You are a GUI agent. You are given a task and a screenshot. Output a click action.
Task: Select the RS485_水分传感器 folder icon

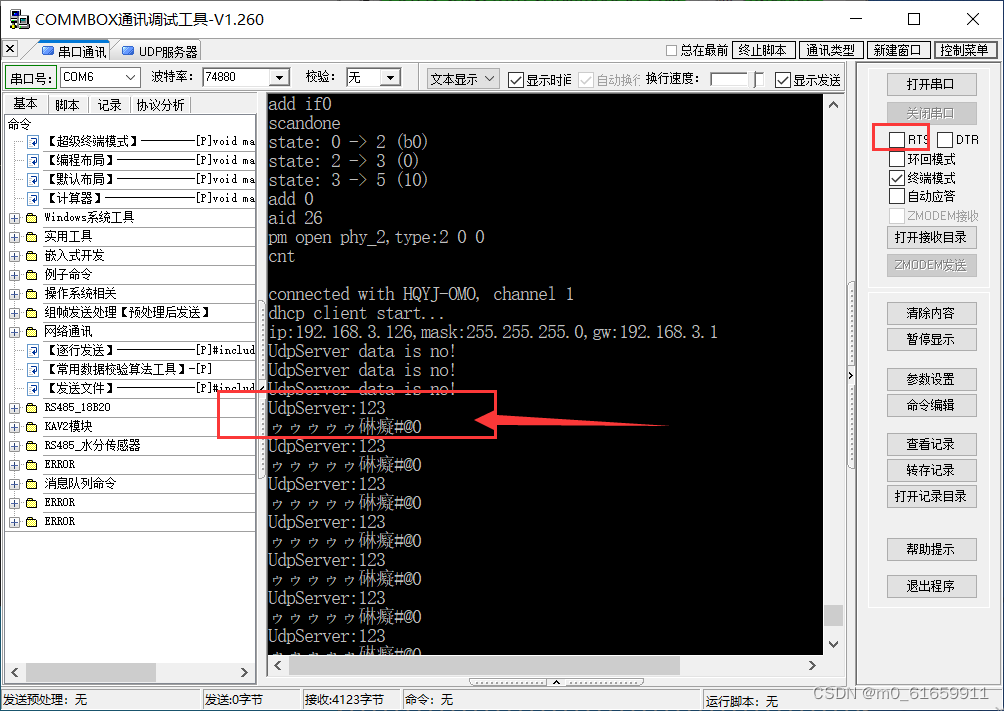pos(31,446)
